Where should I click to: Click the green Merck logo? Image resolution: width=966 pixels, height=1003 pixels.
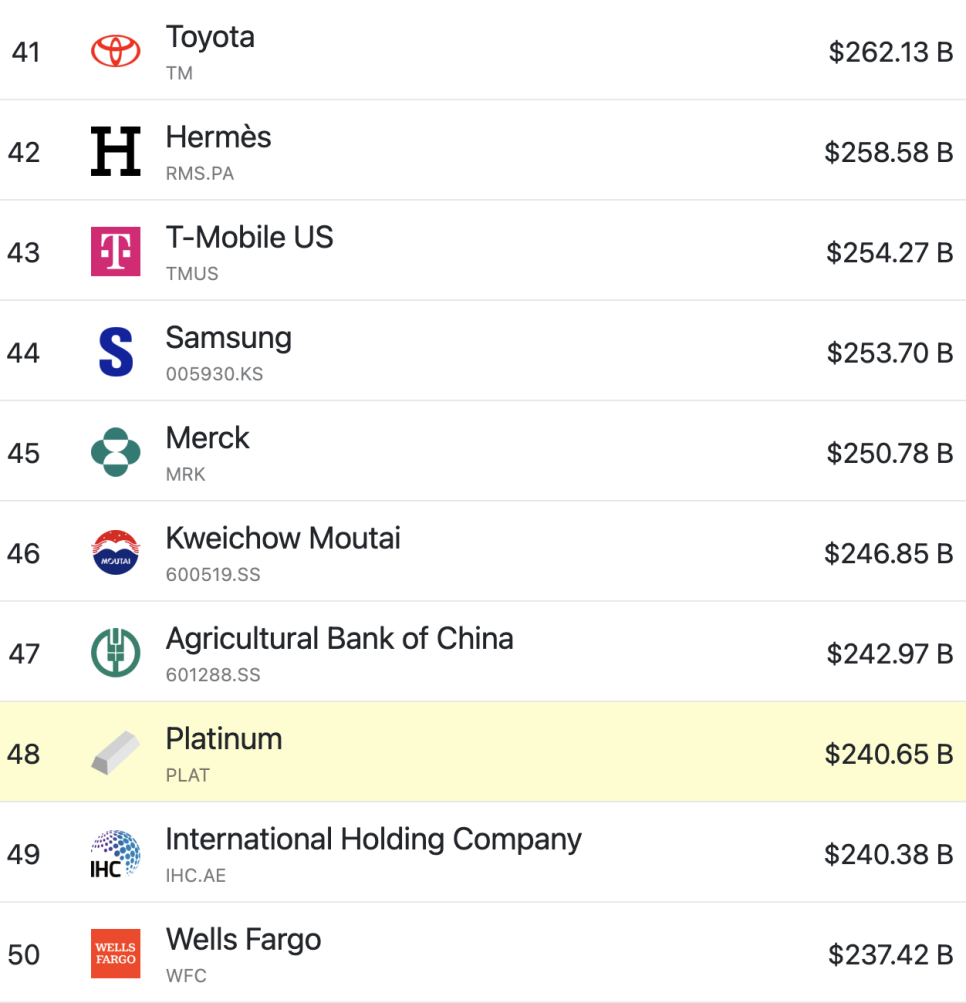116,452
